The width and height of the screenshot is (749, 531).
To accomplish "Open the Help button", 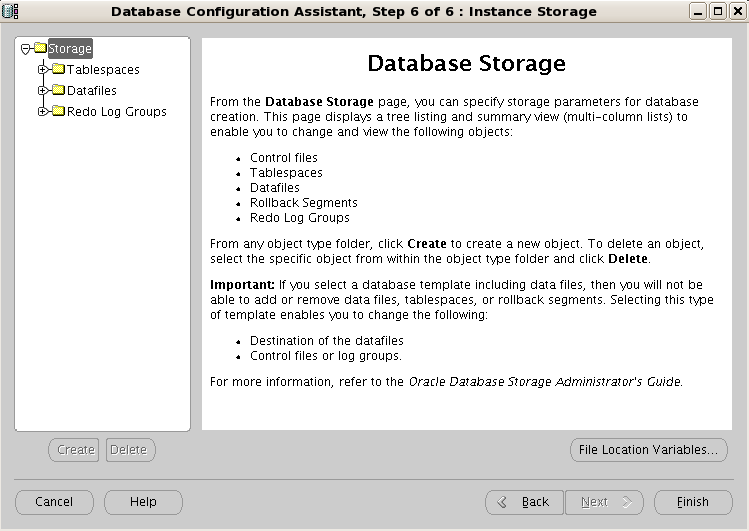I will 143,502.
